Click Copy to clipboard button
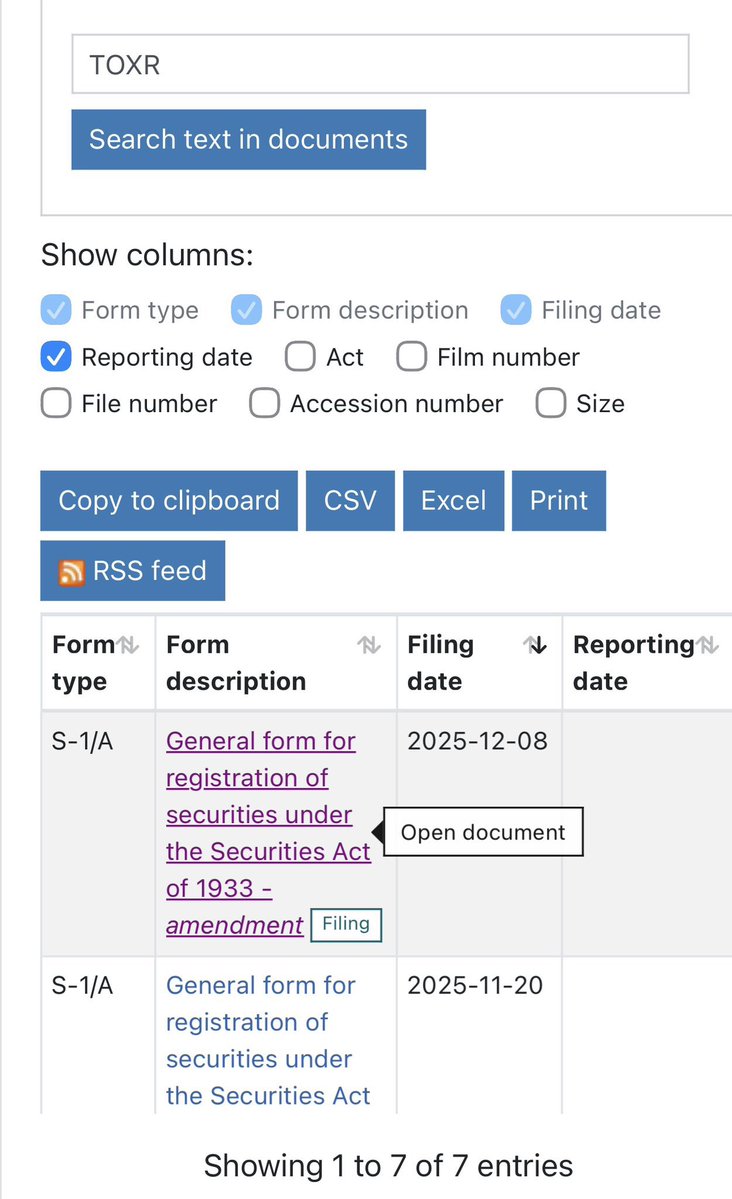This screenshot has height=1199, width=732. point(169,501)
